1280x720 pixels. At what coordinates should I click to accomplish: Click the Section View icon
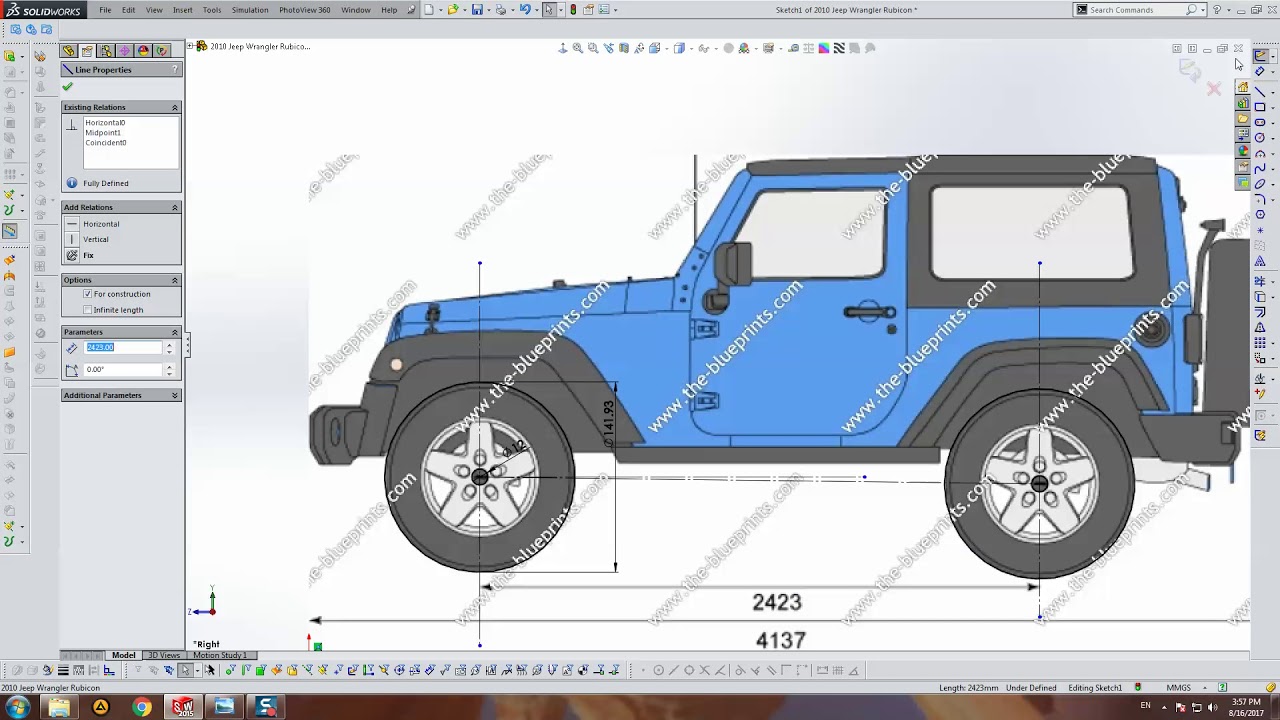[624, 48]
